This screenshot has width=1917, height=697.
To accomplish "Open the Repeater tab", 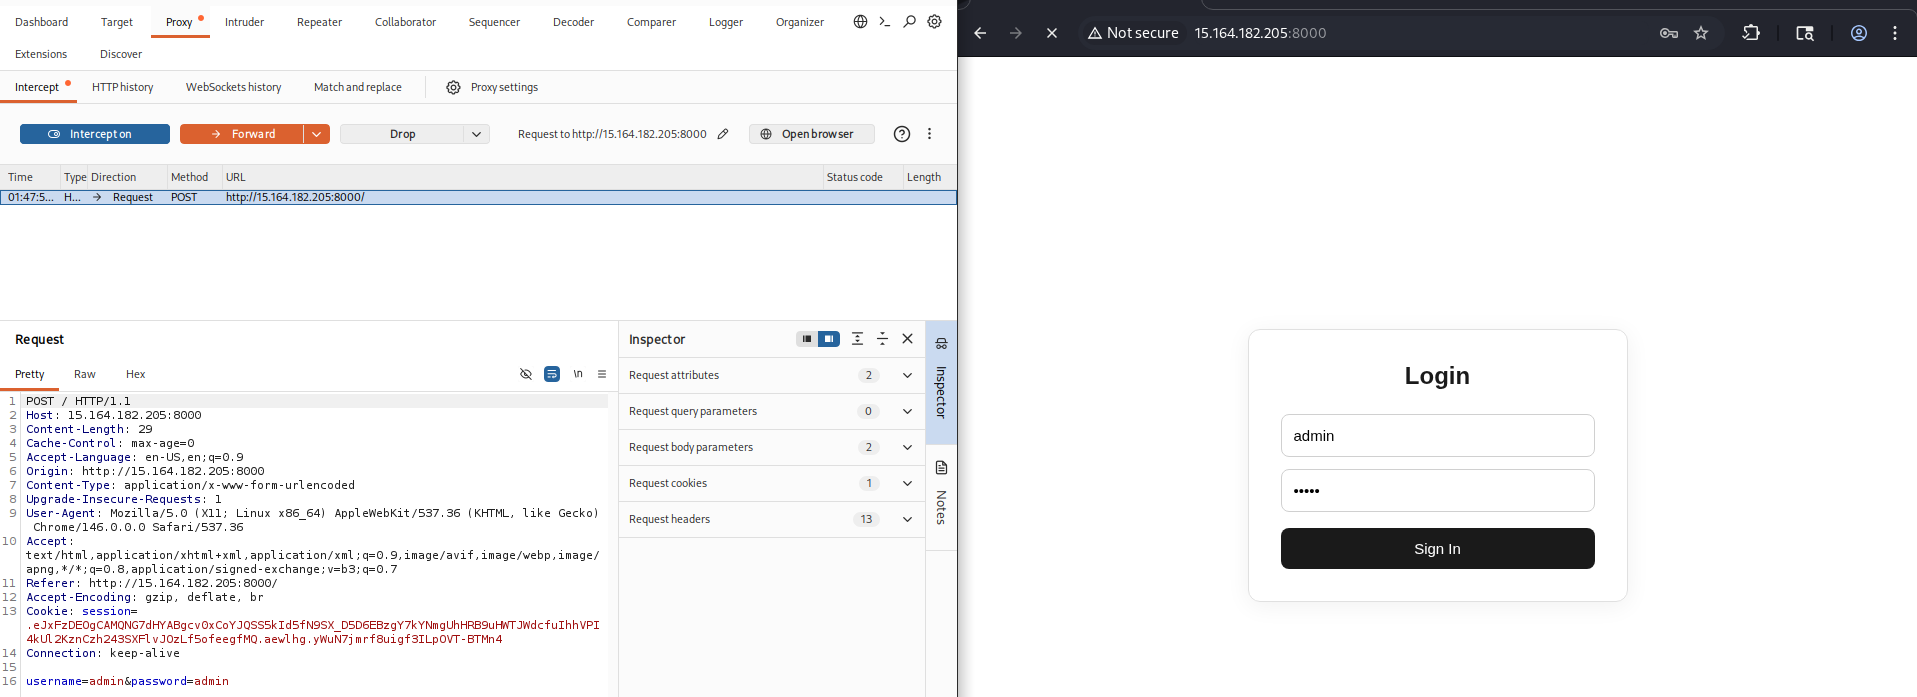I will [x=319, y=22].
